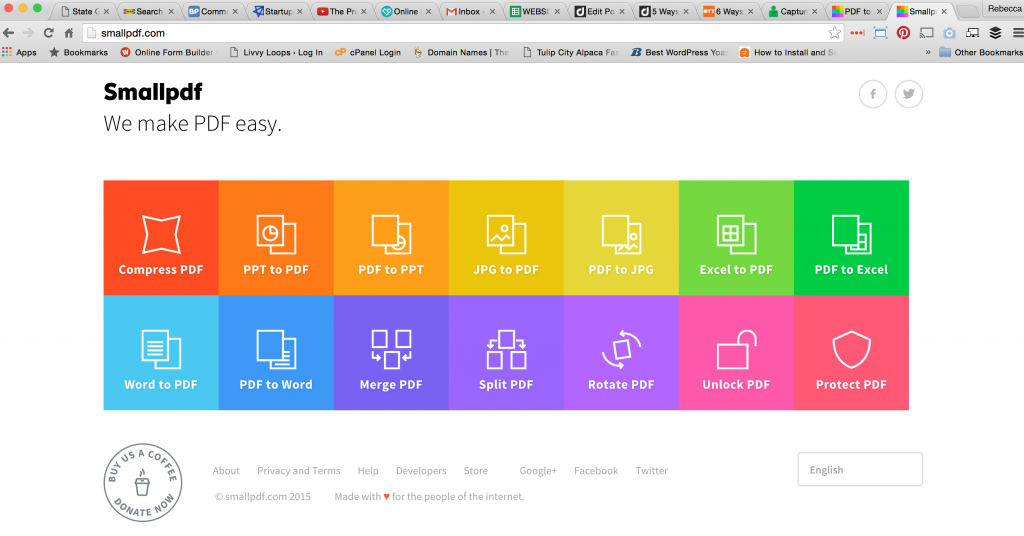The width and height of the screenshot is (1024, 536).
Task: Open the Other Bookmarks folder
Action: [x=981, y=52]
